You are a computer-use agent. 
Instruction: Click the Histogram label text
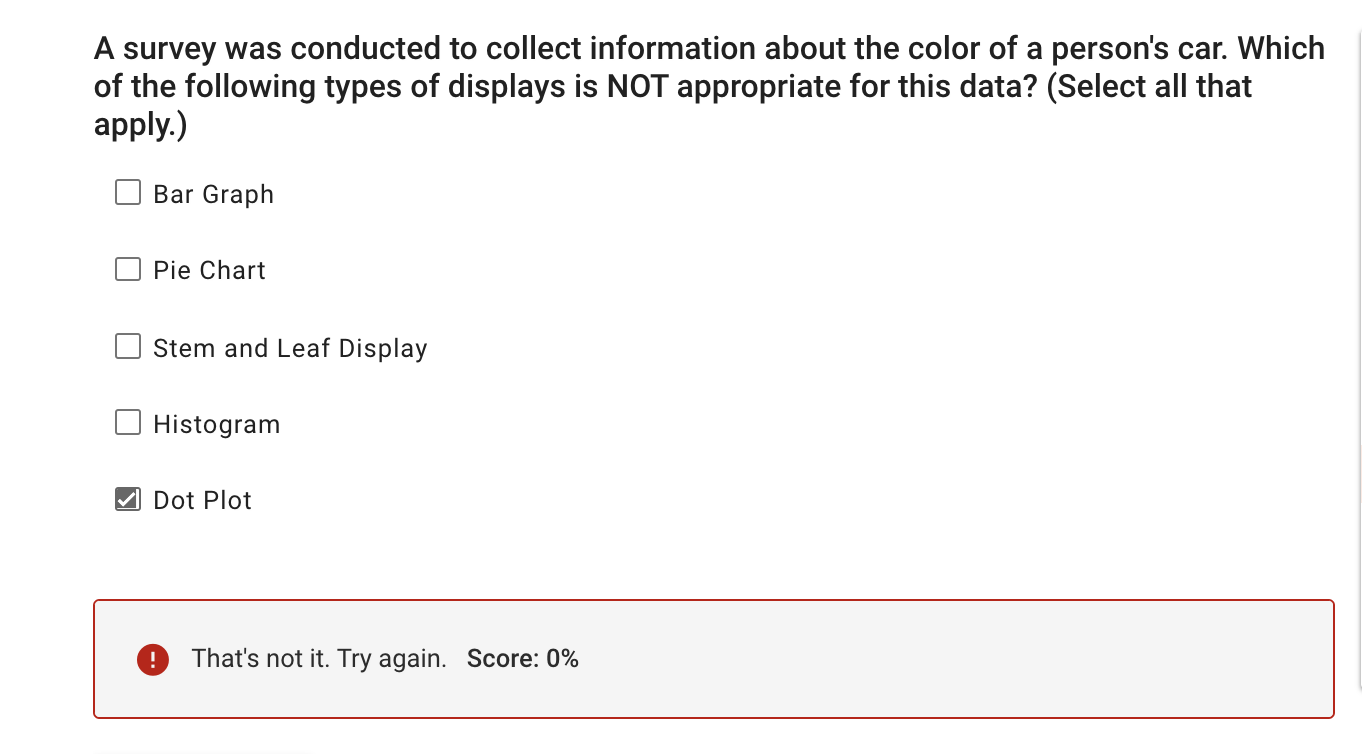(217, 424)
